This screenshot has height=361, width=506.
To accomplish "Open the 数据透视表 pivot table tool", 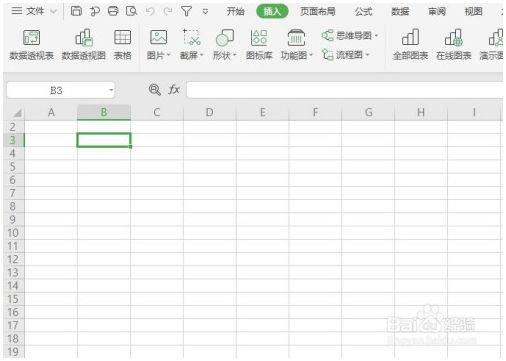I will pos(31,45).
